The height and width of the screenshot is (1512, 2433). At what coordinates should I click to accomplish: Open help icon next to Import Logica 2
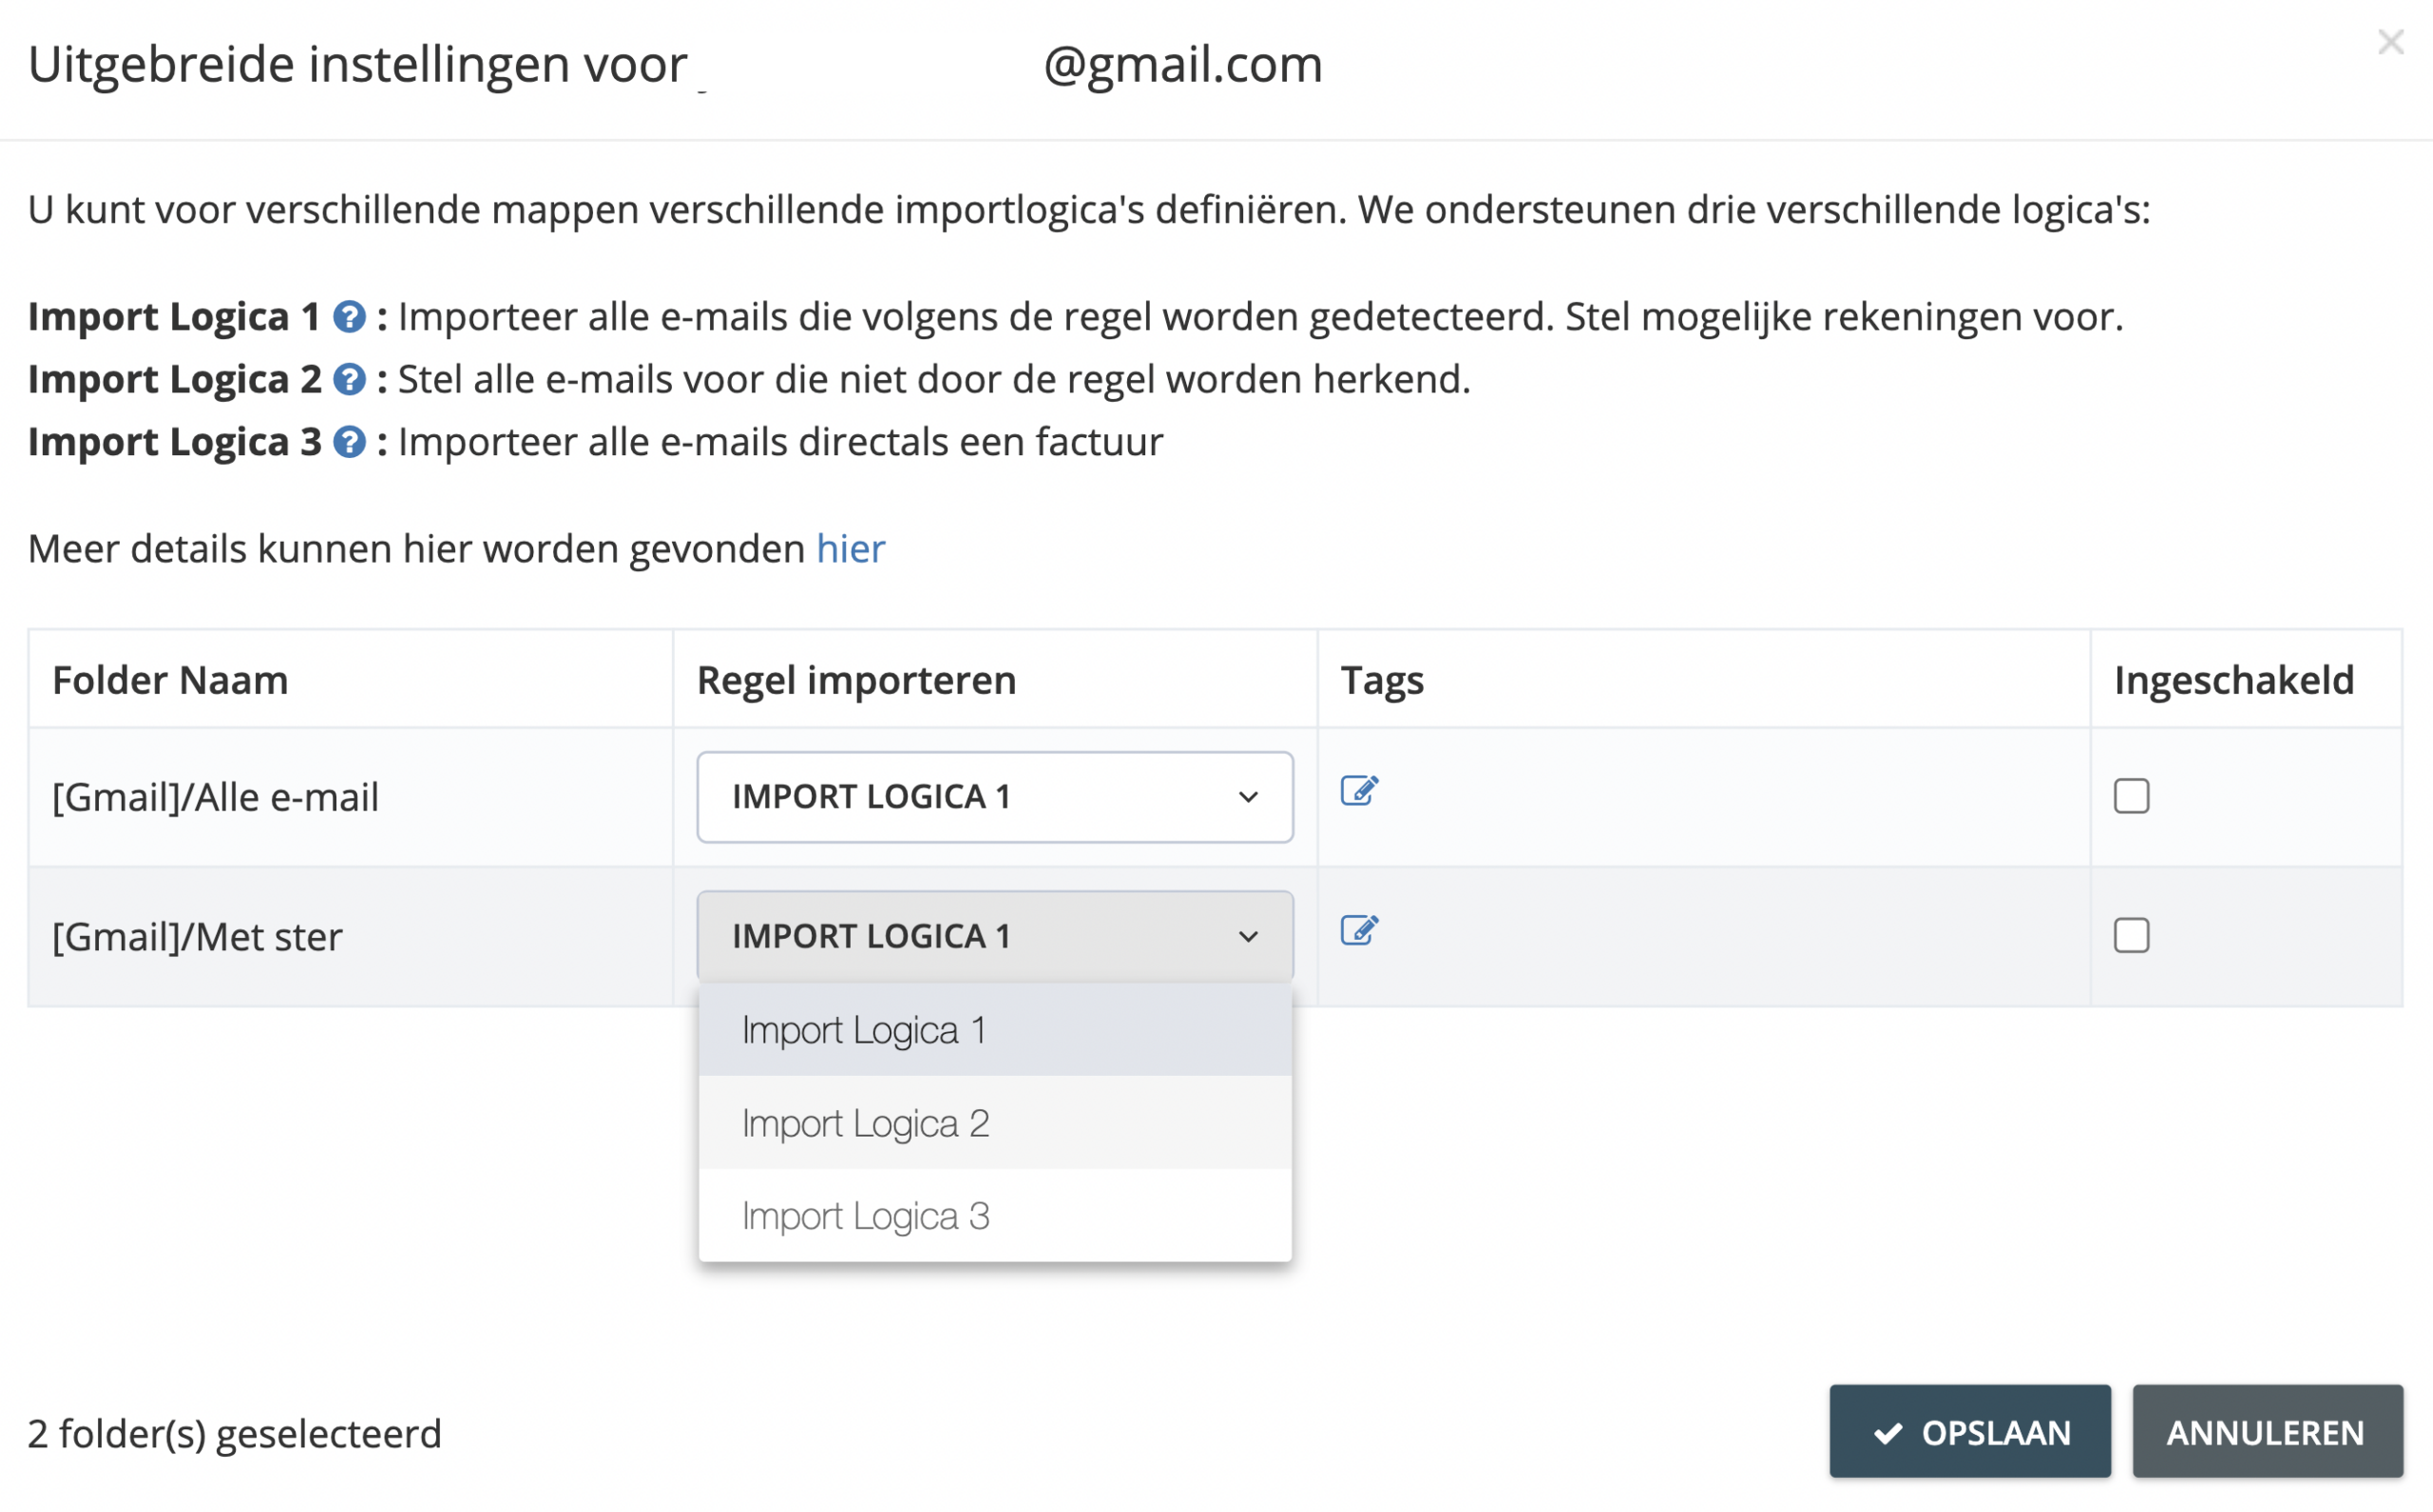[x=349, y=380]
